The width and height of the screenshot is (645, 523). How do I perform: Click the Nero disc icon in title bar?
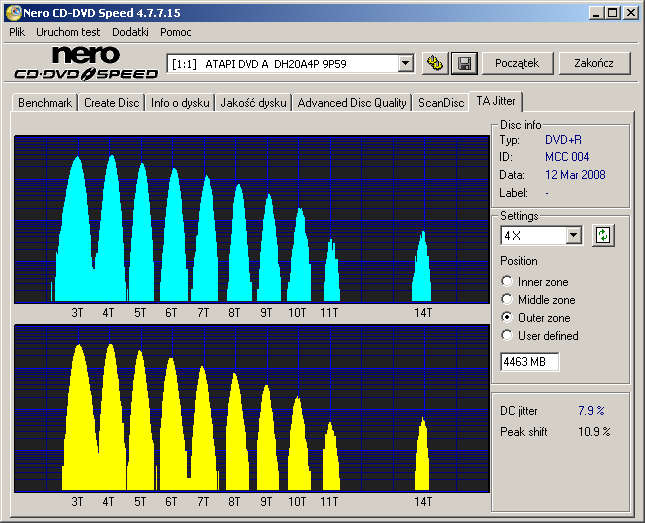tap(13, 13)
